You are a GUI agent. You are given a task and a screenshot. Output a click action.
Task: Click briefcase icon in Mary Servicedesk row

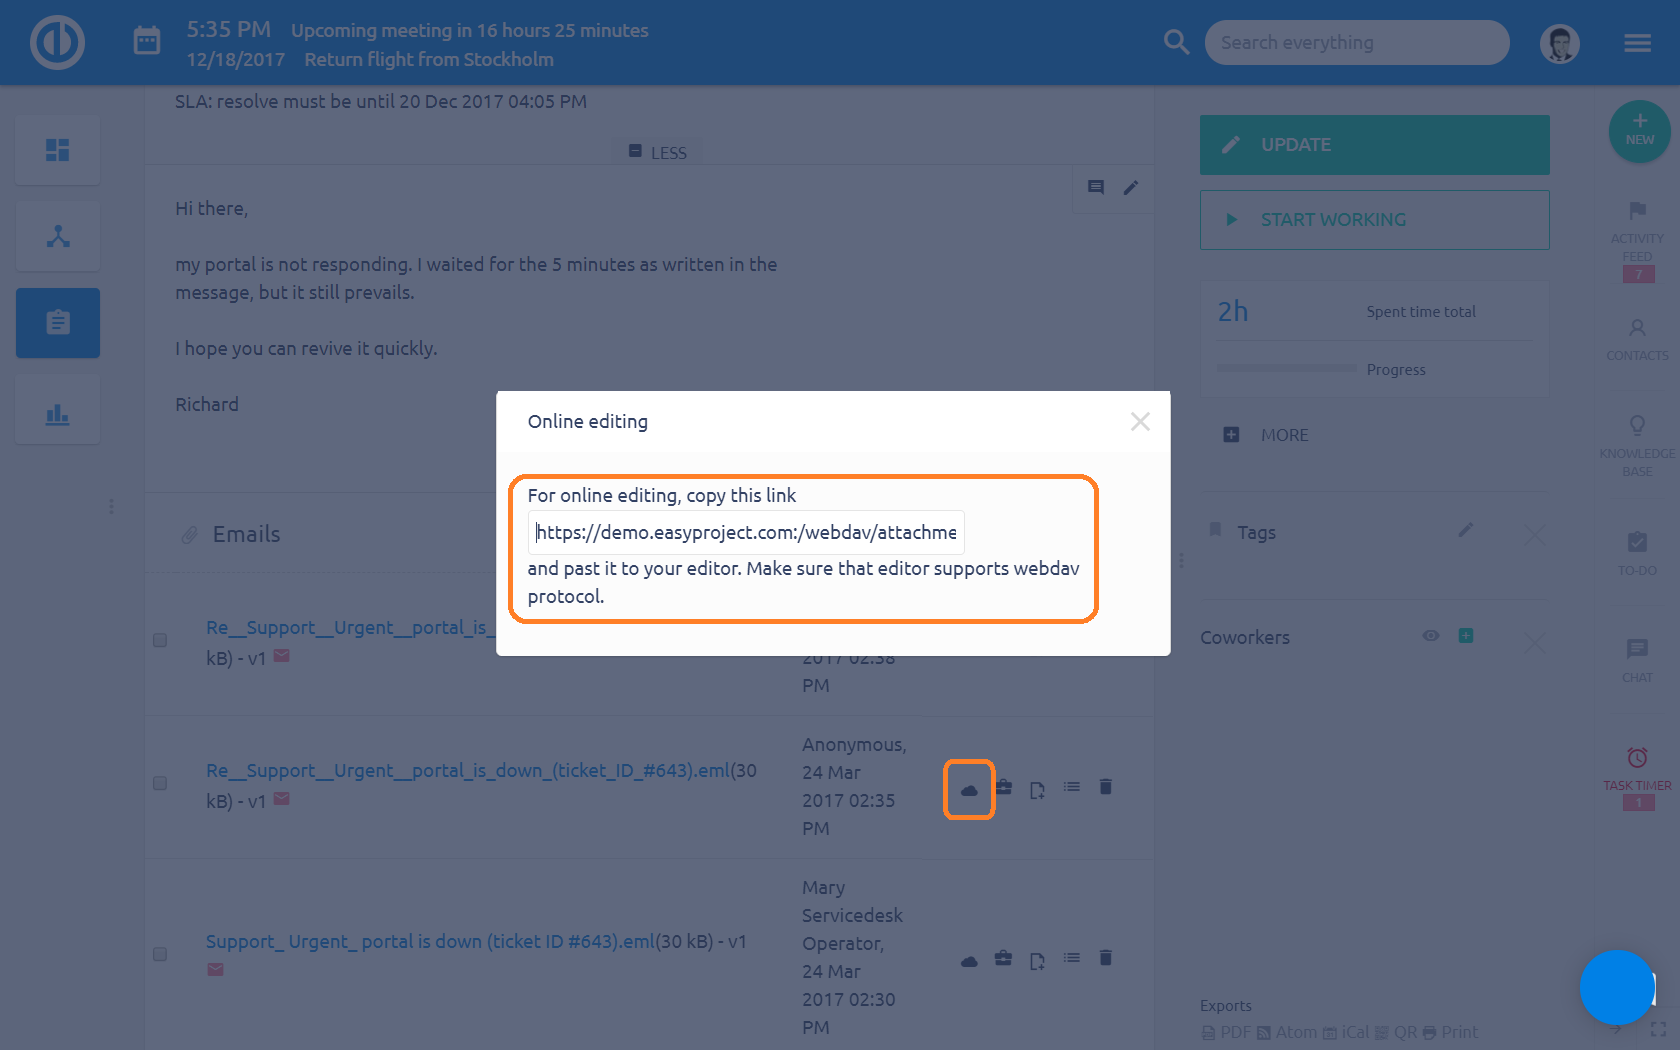[1004, 959]
